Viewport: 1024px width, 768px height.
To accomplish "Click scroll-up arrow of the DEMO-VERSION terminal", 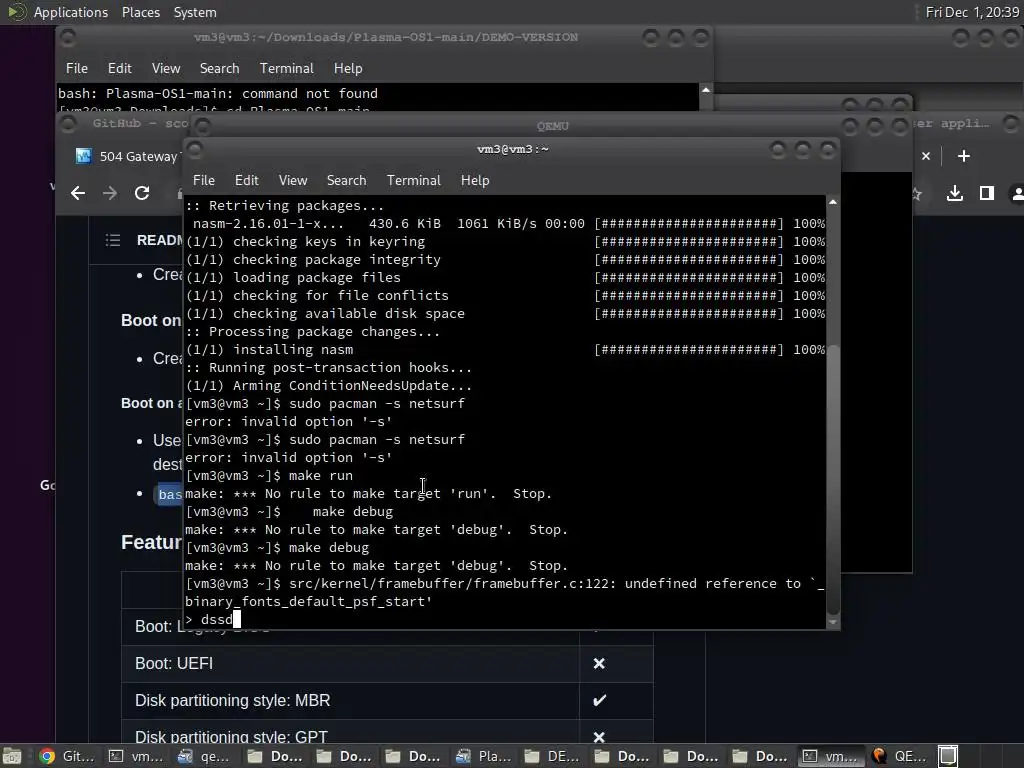I will [706, 89].
